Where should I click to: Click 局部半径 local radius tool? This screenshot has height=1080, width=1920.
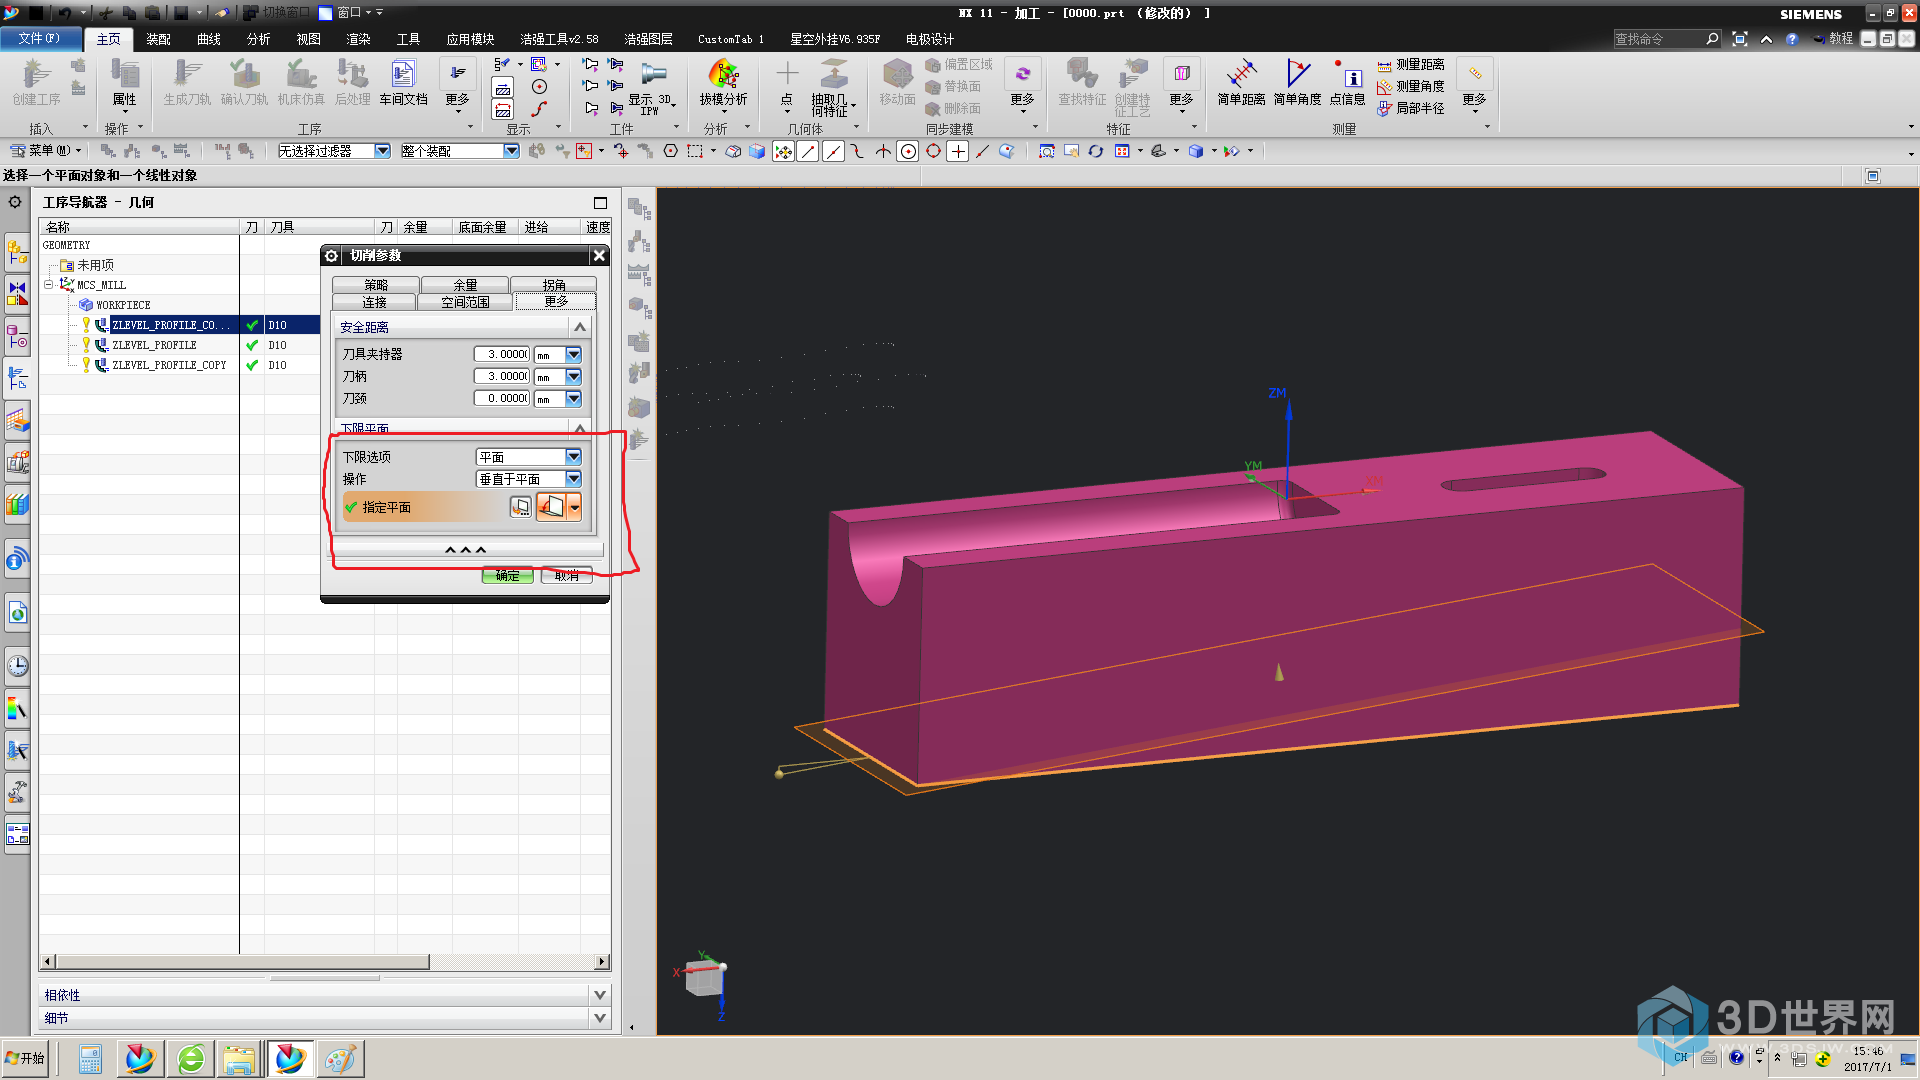[x=1411, y=108]
